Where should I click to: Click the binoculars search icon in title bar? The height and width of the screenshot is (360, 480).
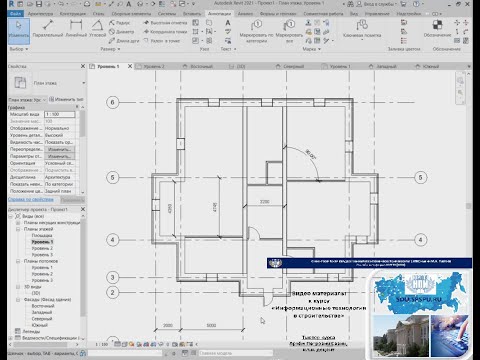click(350, 4)
